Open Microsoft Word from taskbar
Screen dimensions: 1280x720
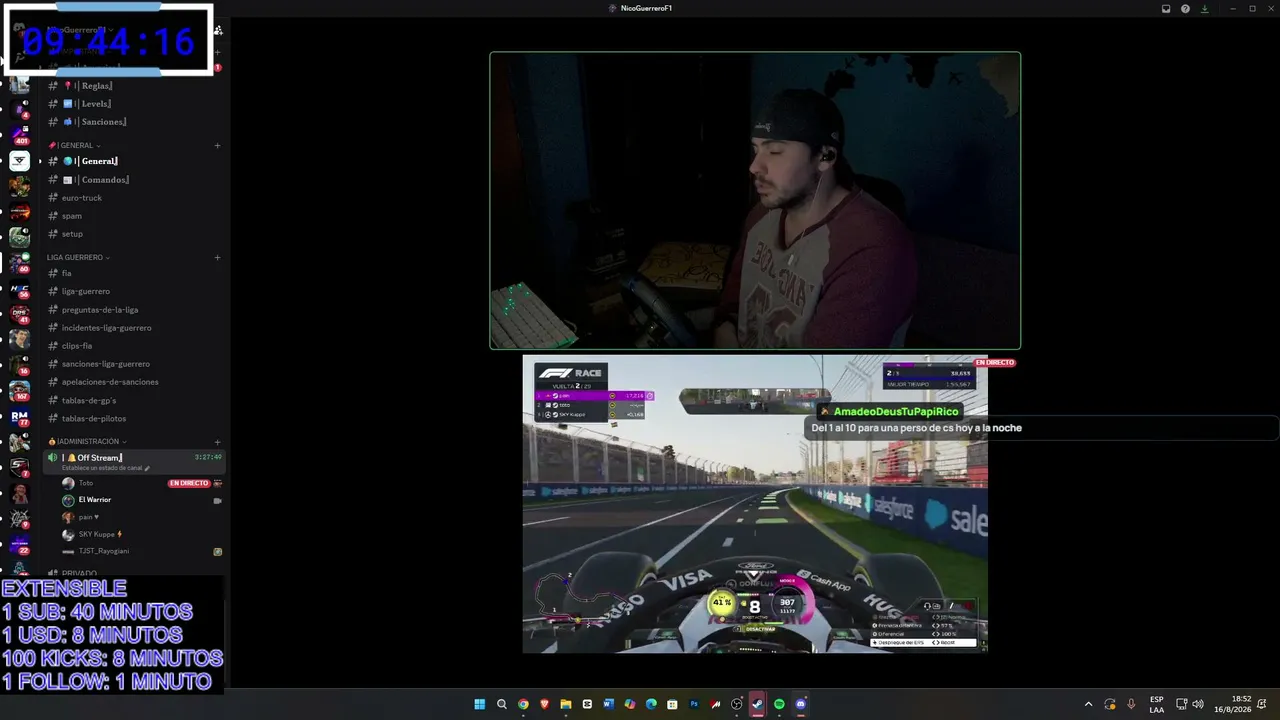608,704
